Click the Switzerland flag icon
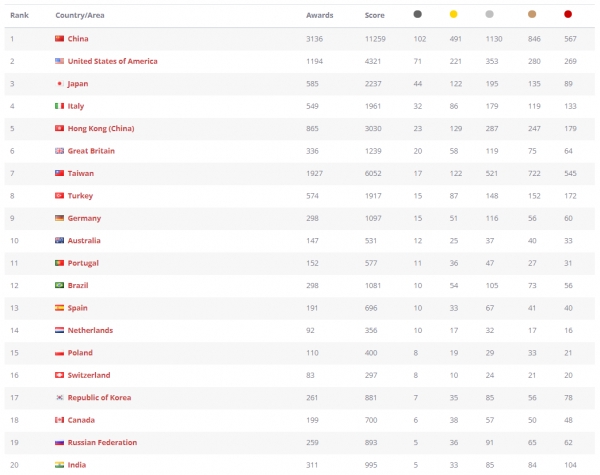Screen dimensions: 600x475 (x=59, y=375)
